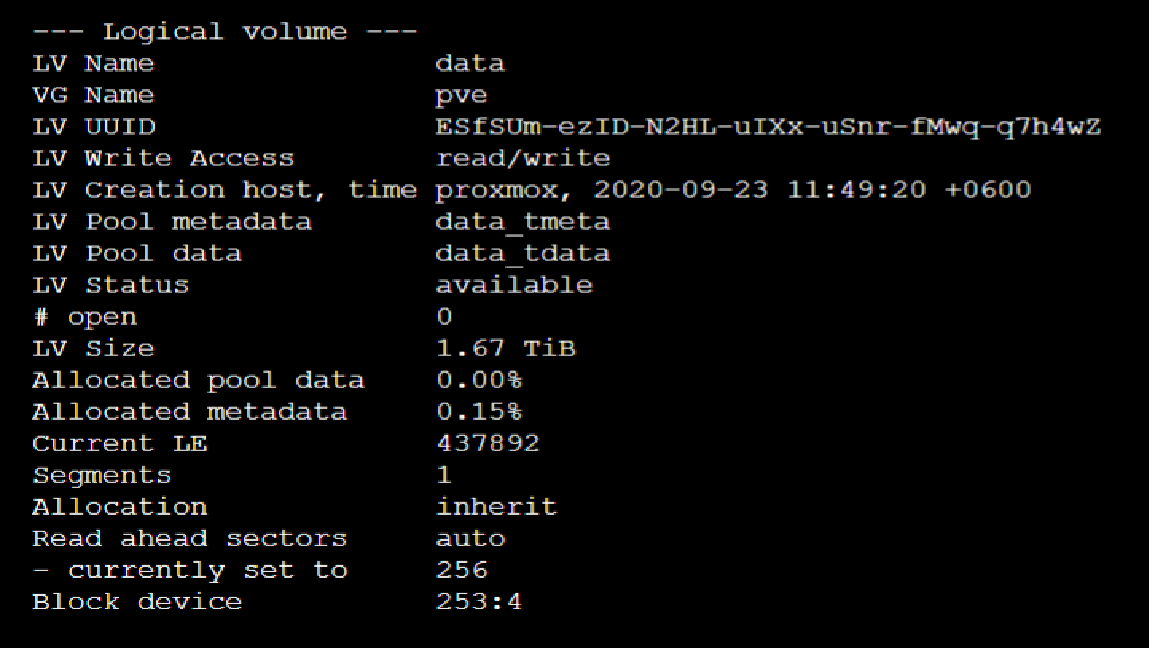The width and height of the screenshot is (1152, 648).
Task: Click the read ahead sectors 'auto'
Action: (470, 539)
